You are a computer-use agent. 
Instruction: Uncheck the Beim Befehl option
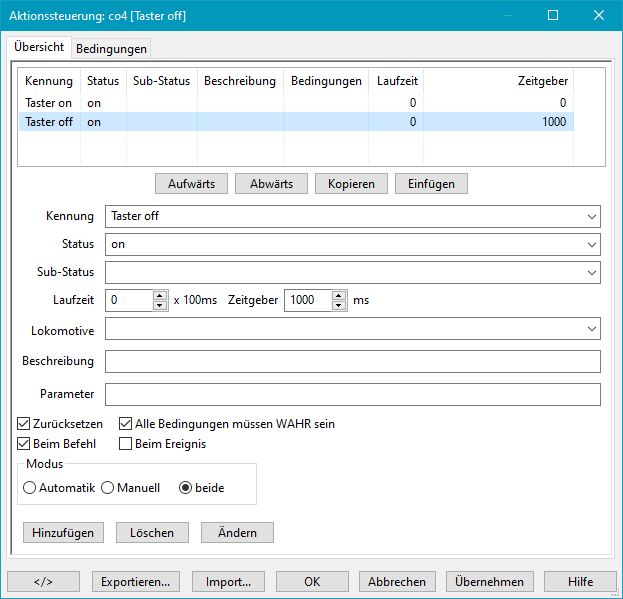tap(25, 444)
